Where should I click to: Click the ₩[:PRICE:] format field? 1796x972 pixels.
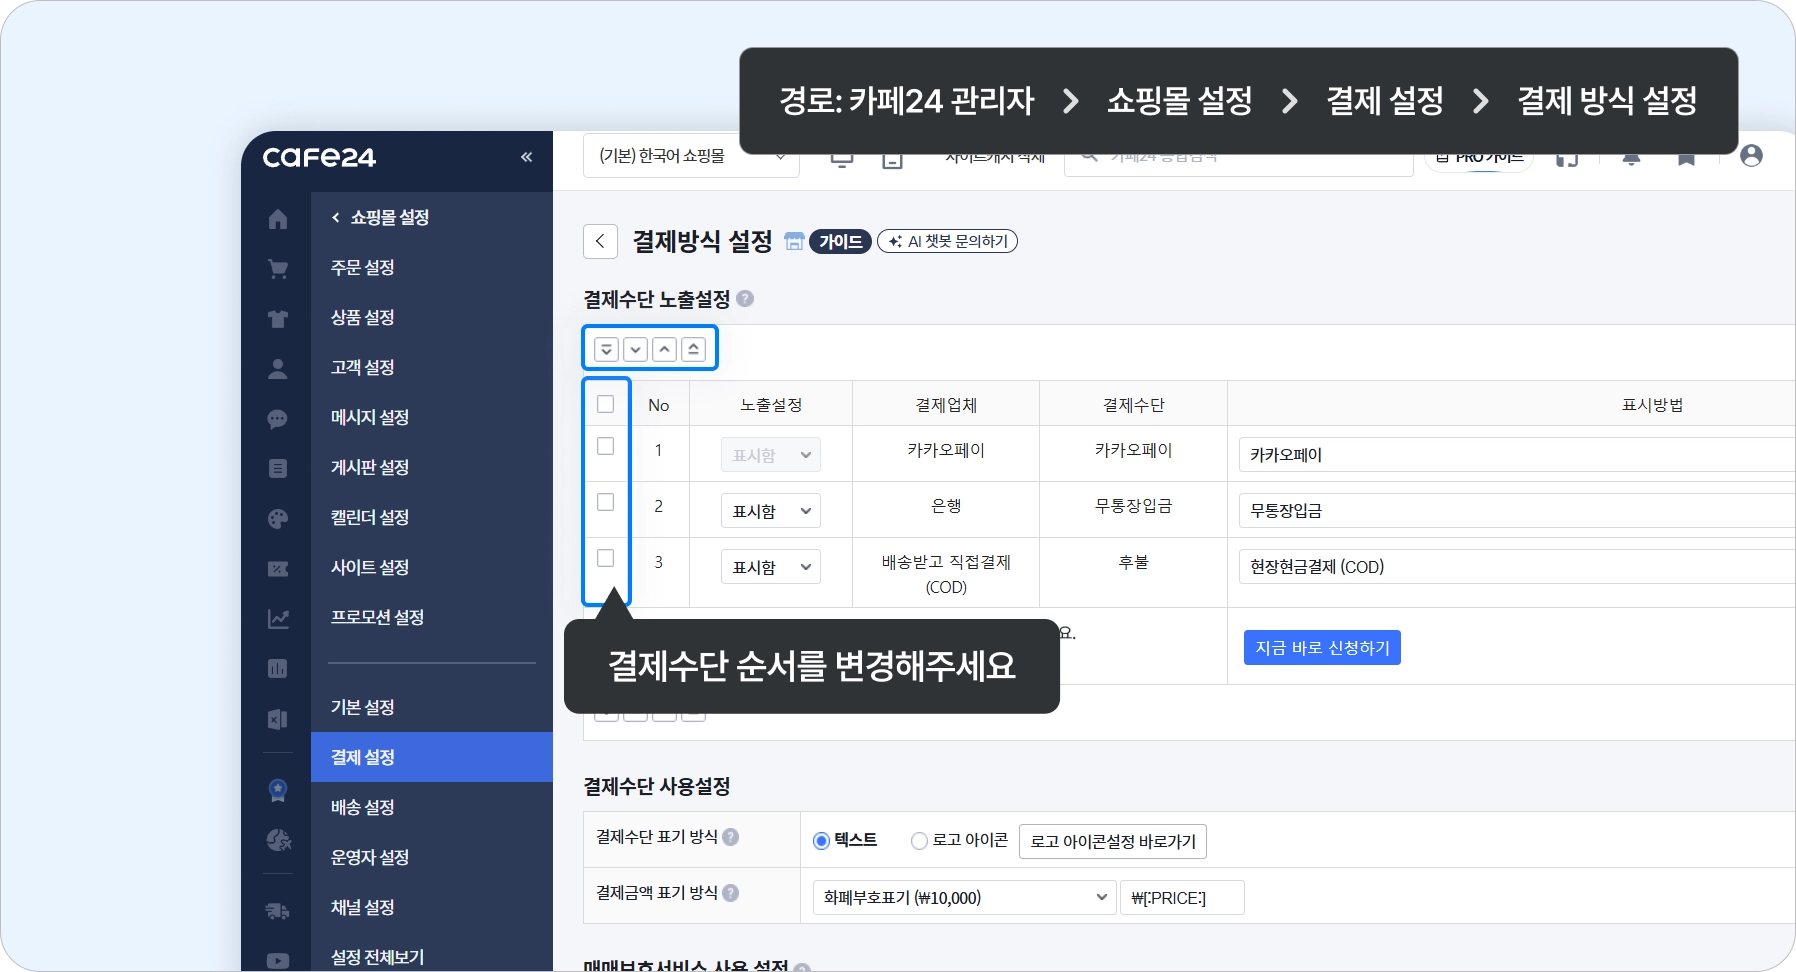1182,898
